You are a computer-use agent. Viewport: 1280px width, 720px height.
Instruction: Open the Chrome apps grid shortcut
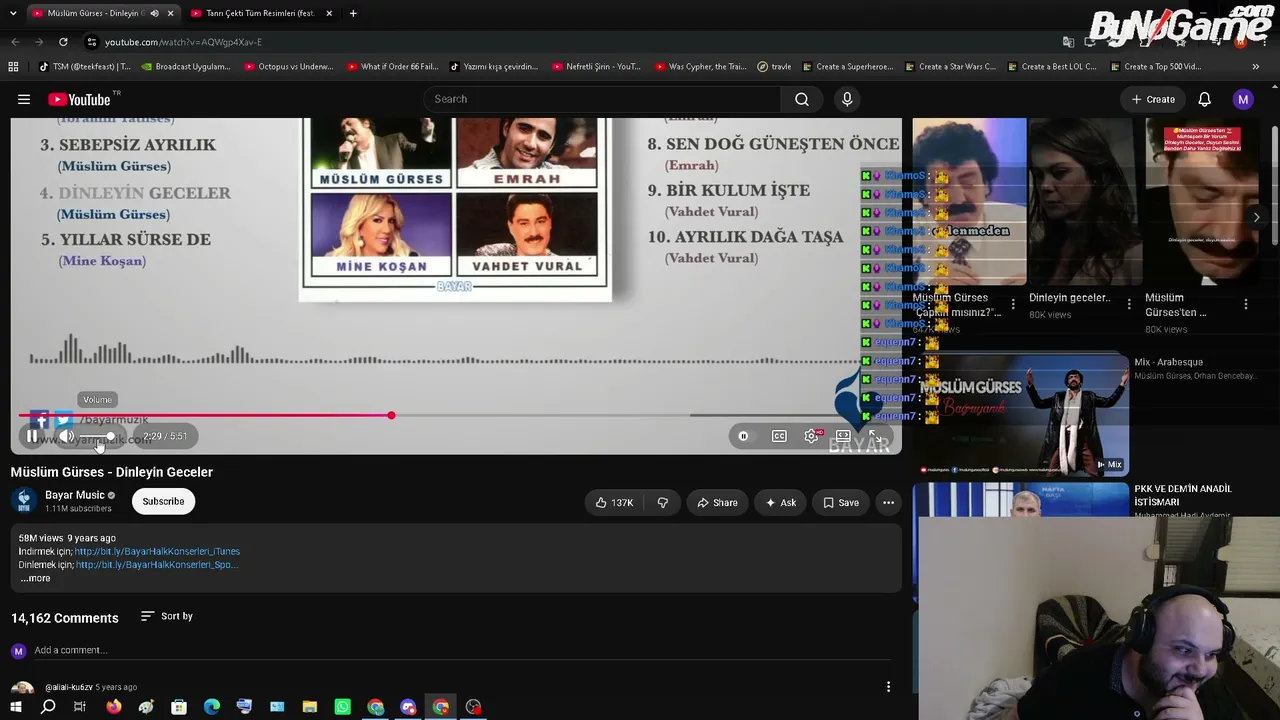[x=13, y=67]
